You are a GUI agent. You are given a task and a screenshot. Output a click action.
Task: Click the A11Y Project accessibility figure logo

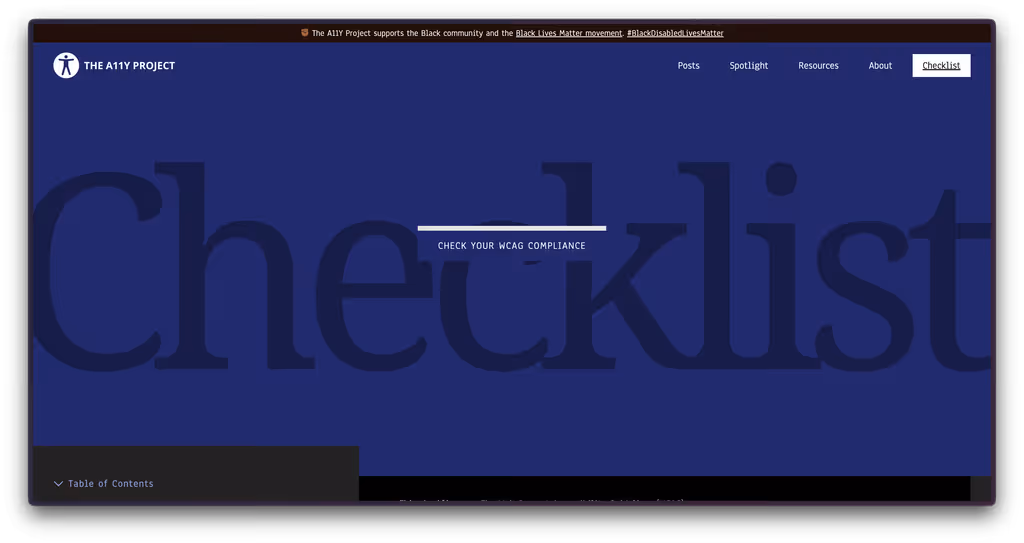pyautogui.click(x=66, y=66)
